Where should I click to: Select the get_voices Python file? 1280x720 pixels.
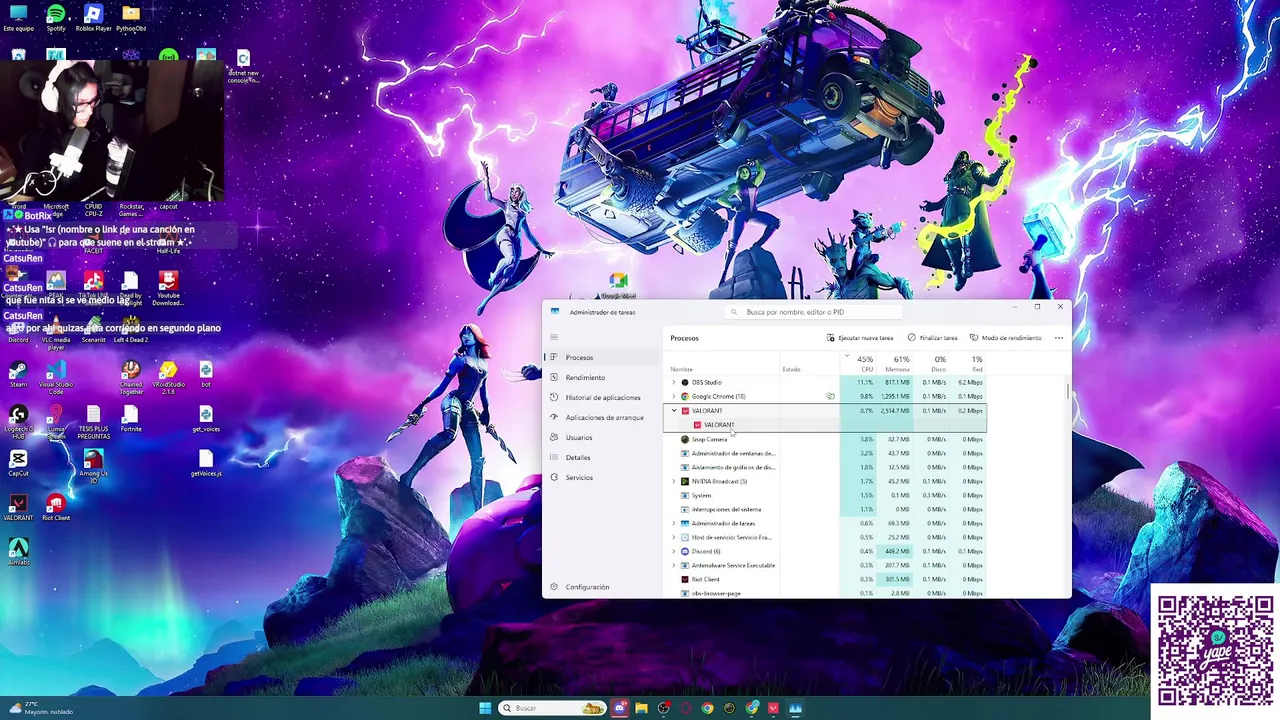205,419
